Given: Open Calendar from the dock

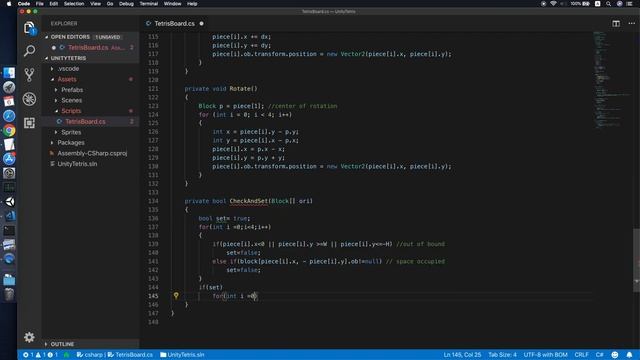Looking at the screenshot, I should [9, 102].
